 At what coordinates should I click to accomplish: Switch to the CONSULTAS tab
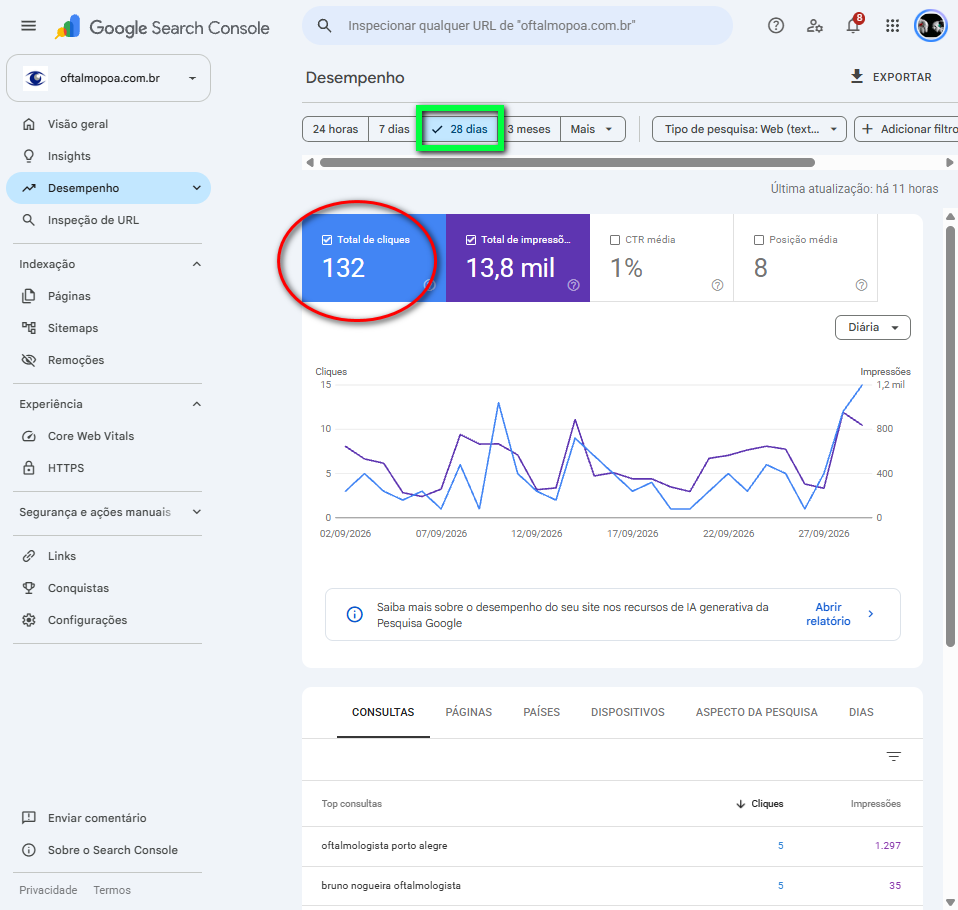point(383,712)
